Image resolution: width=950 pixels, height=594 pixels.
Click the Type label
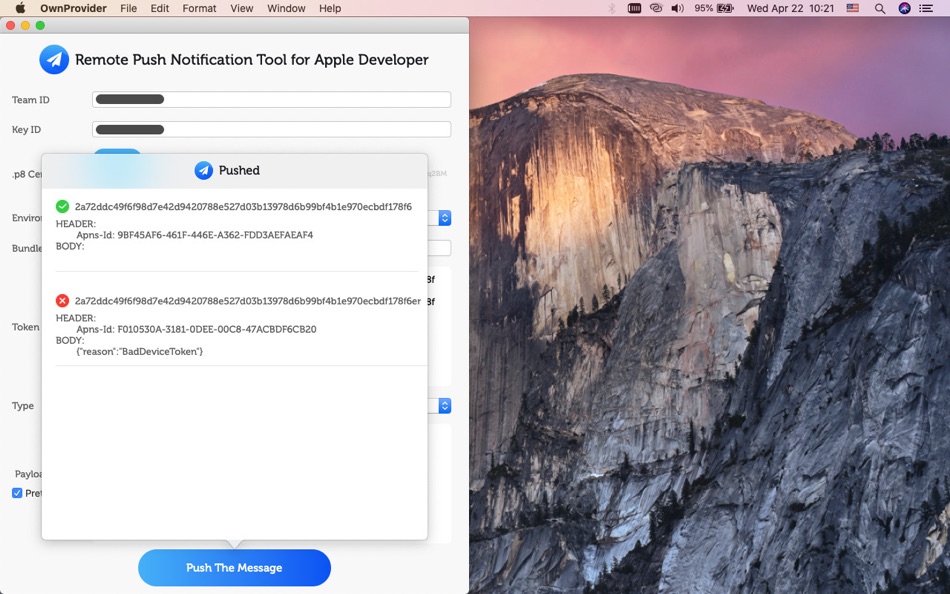pyautogui.click(x=23, y=405)
